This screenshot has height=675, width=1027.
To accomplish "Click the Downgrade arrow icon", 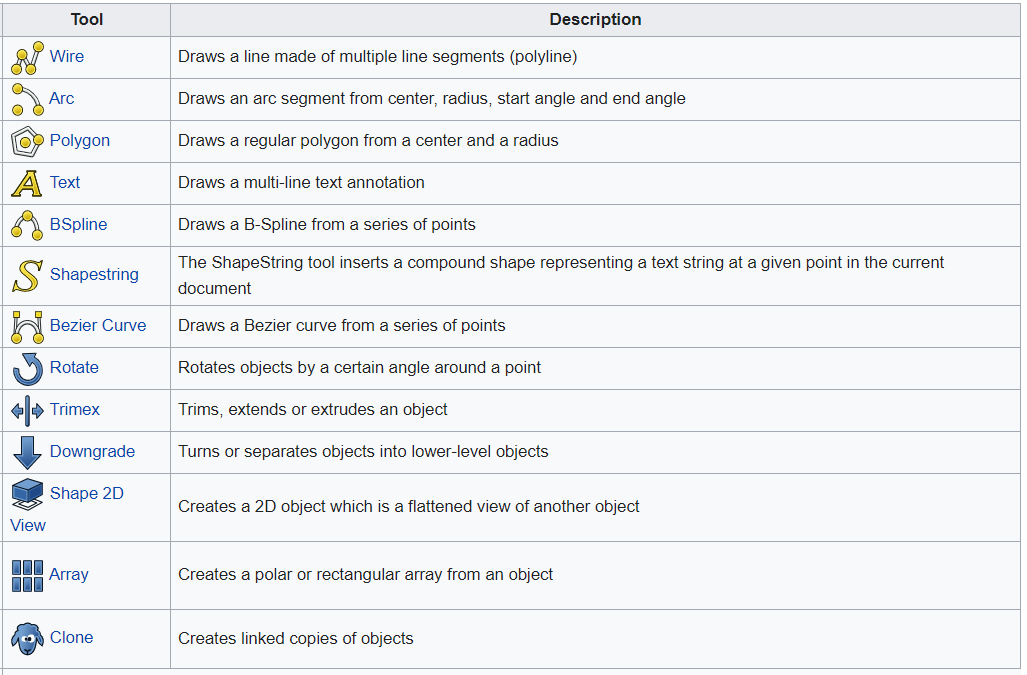I will pos(27,452).
